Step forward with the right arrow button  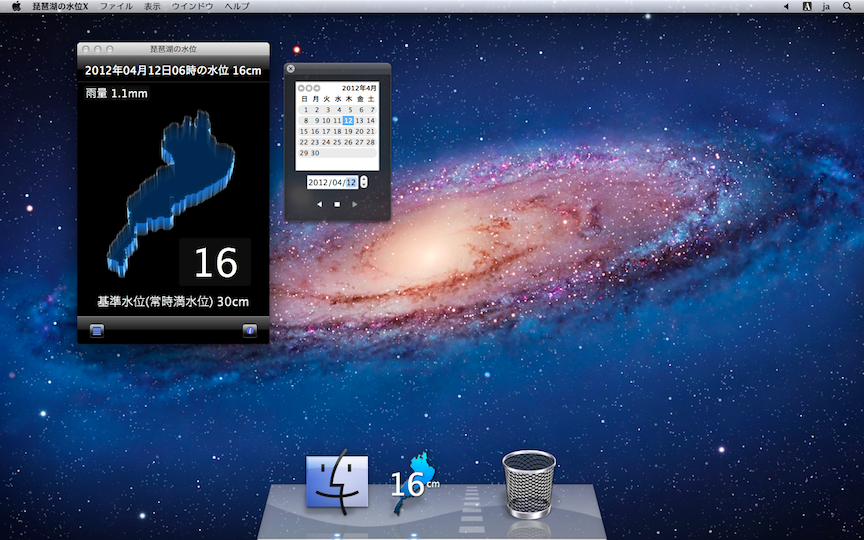point(354,204)
